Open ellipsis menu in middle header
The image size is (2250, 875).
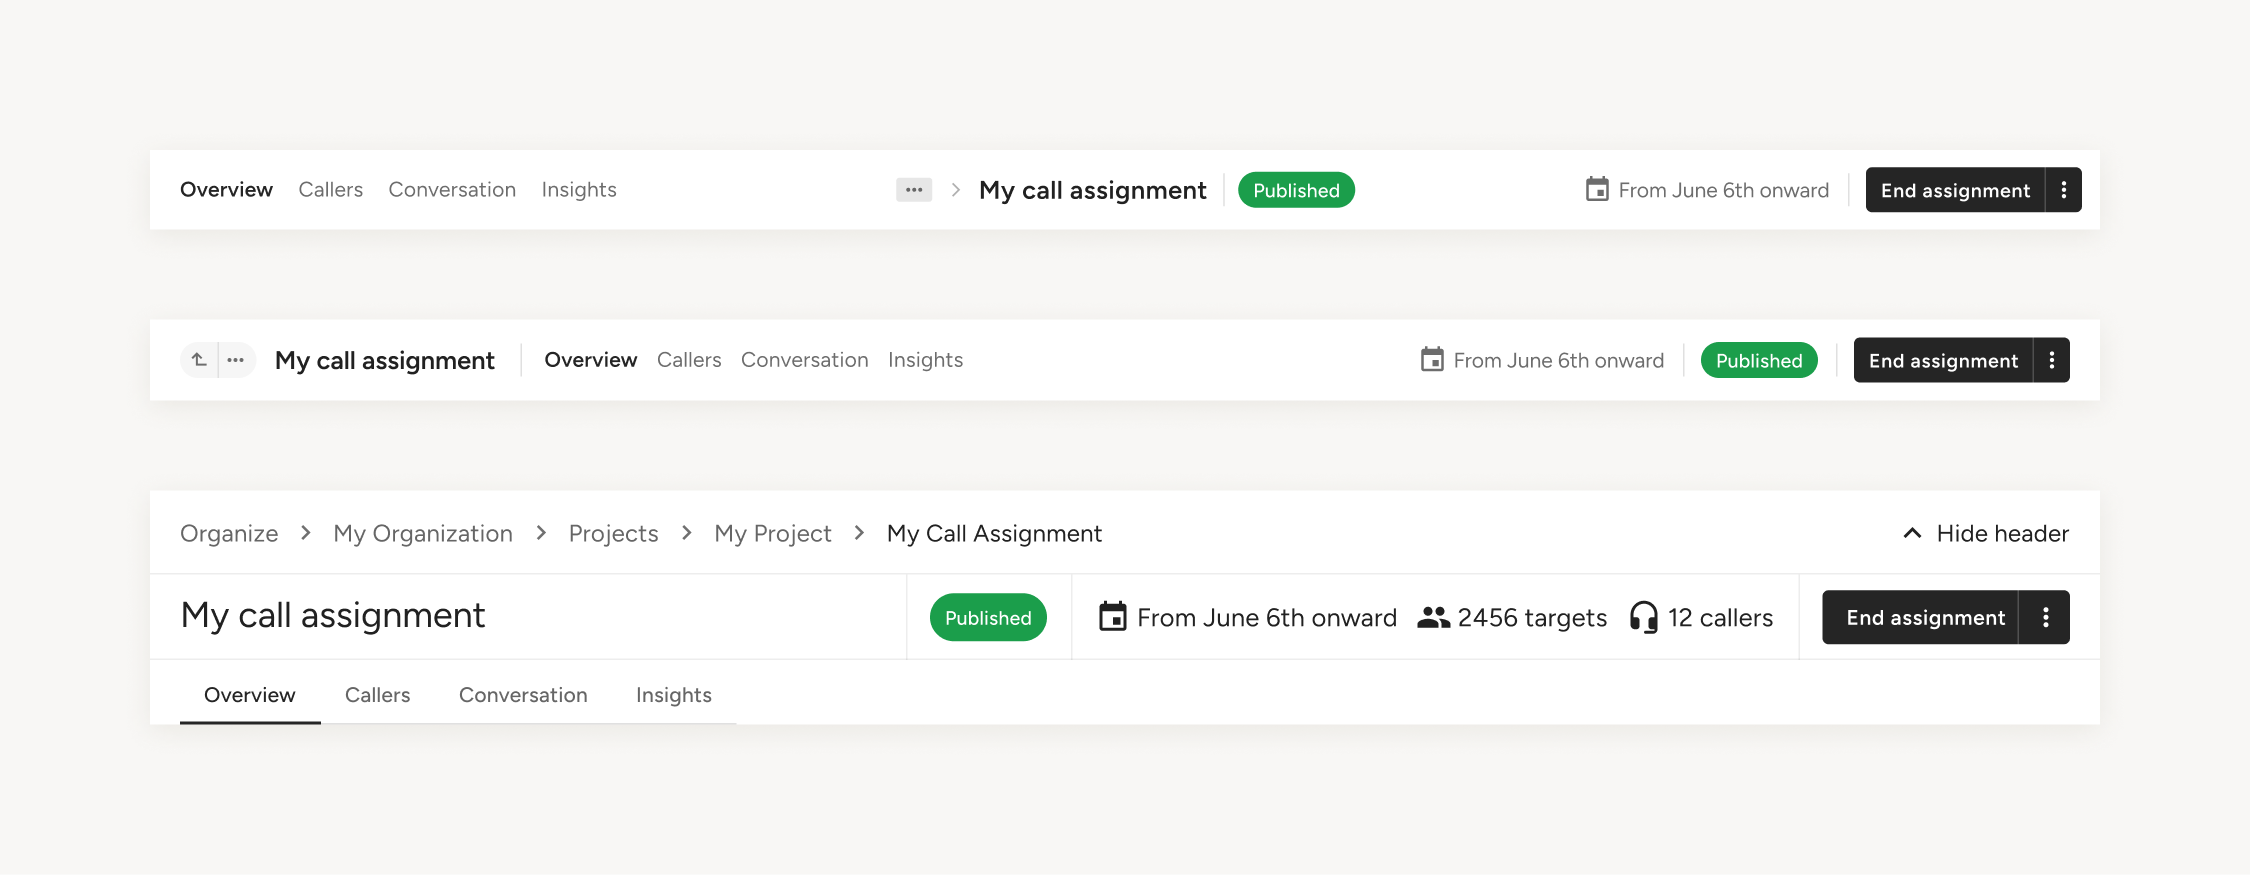tap(236, 360)
